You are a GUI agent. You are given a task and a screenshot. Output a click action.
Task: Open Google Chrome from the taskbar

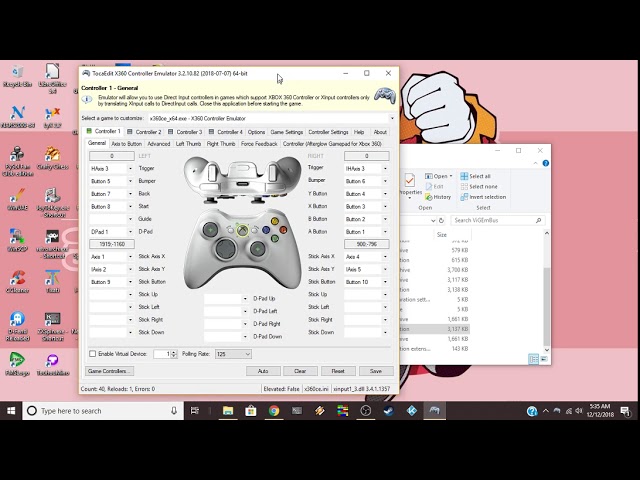coord(273,410)
